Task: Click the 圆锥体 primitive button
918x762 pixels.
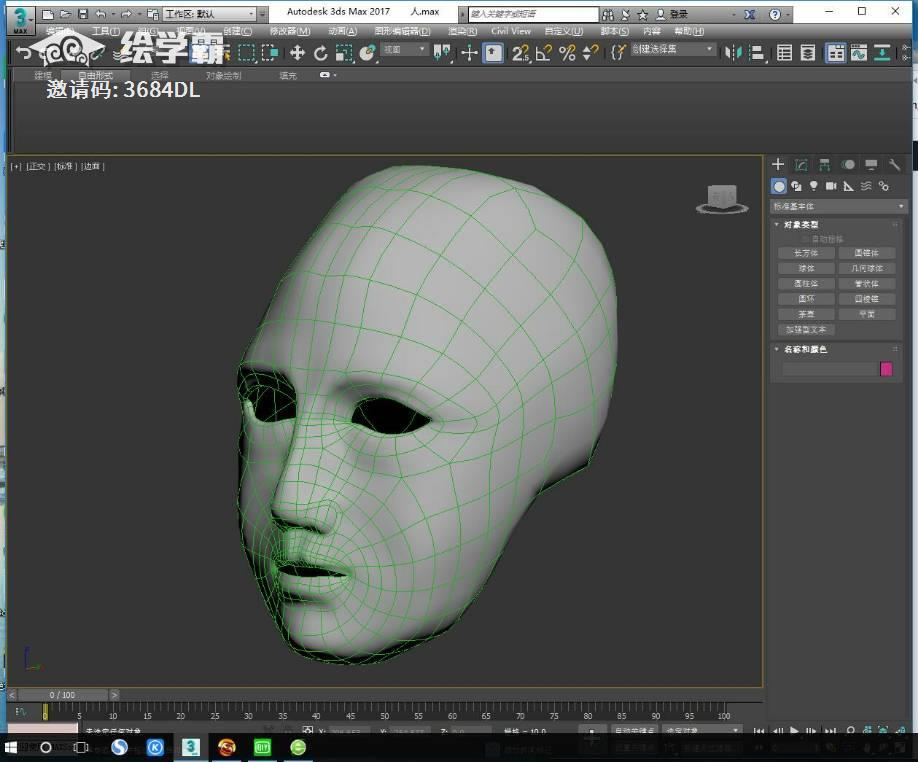Action: (x=866, y=254)
